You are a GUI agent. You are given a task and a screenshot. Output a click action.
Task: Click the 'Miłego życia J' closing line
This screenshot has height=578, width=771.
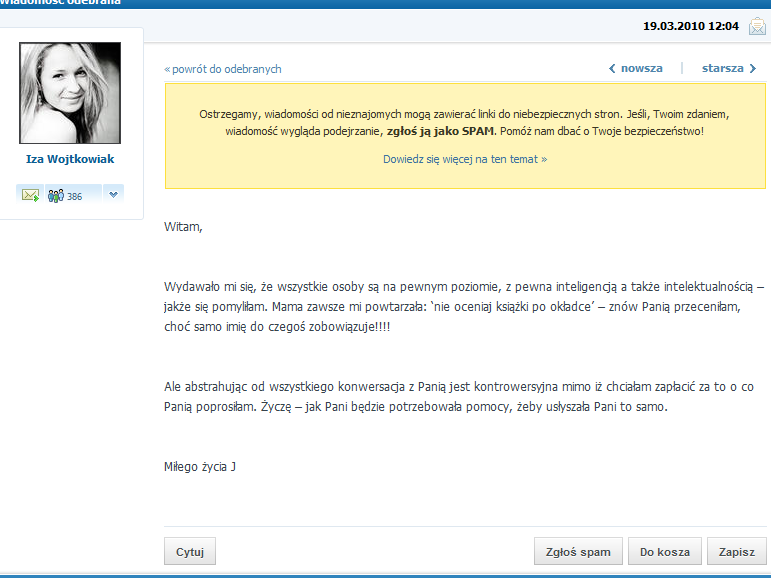pos(200,466)
